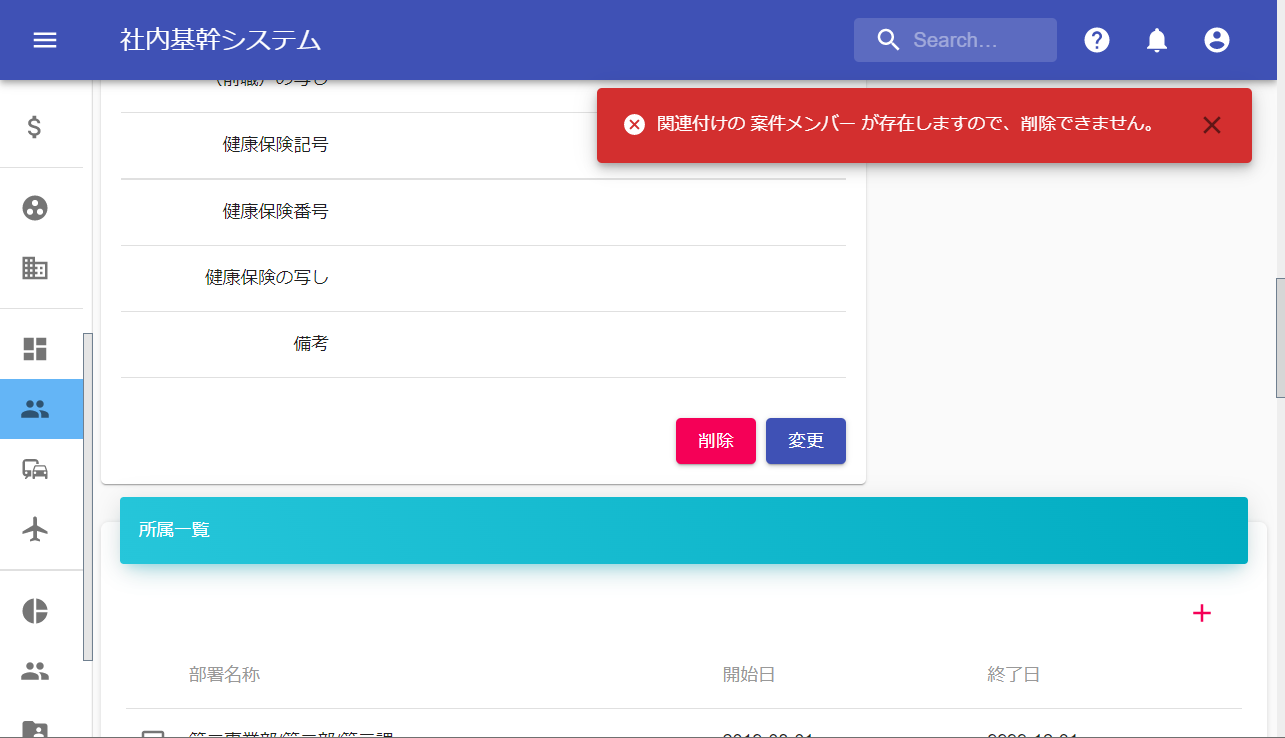Click the 開始日 column header

[x=749, y=675]
